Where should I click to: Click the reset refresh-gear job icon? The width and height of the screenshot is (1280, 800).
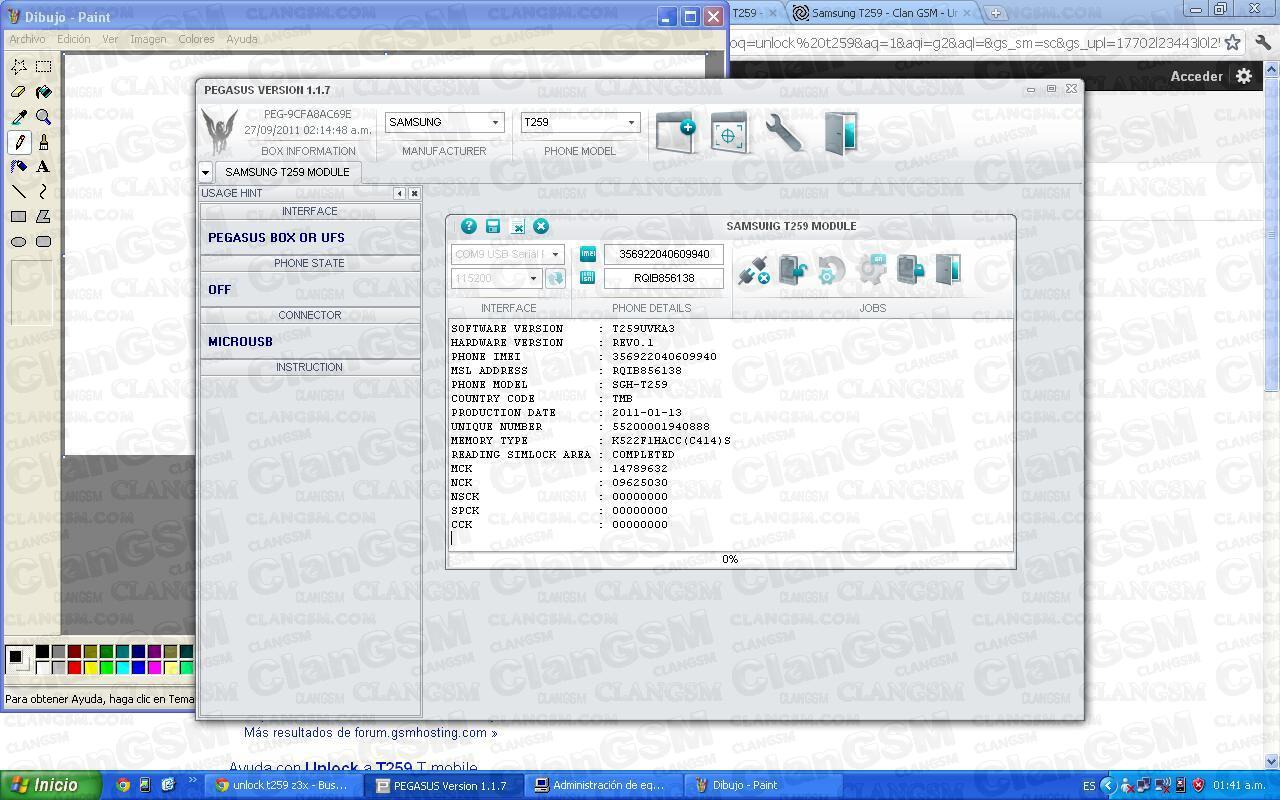click(x=831, y=270)
